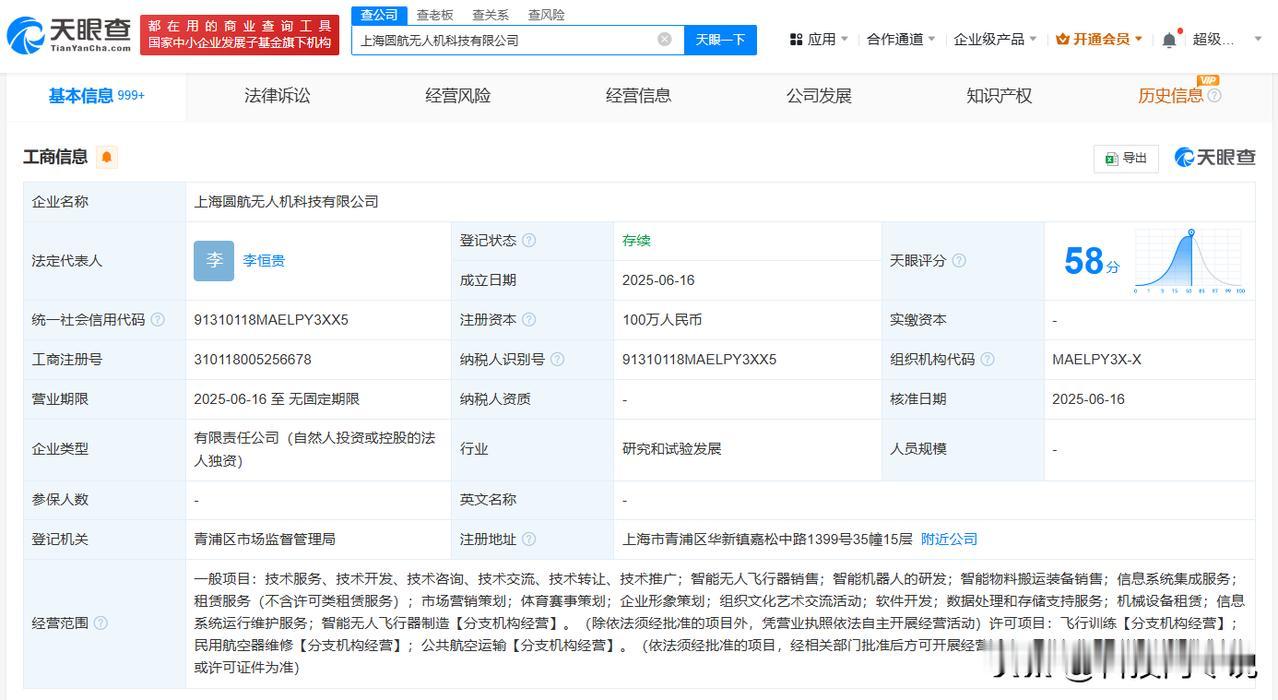Viewport: 1278px width, 700px height.
Task: Click the 研究和试验发展 industry value
Action: (671, 449)
